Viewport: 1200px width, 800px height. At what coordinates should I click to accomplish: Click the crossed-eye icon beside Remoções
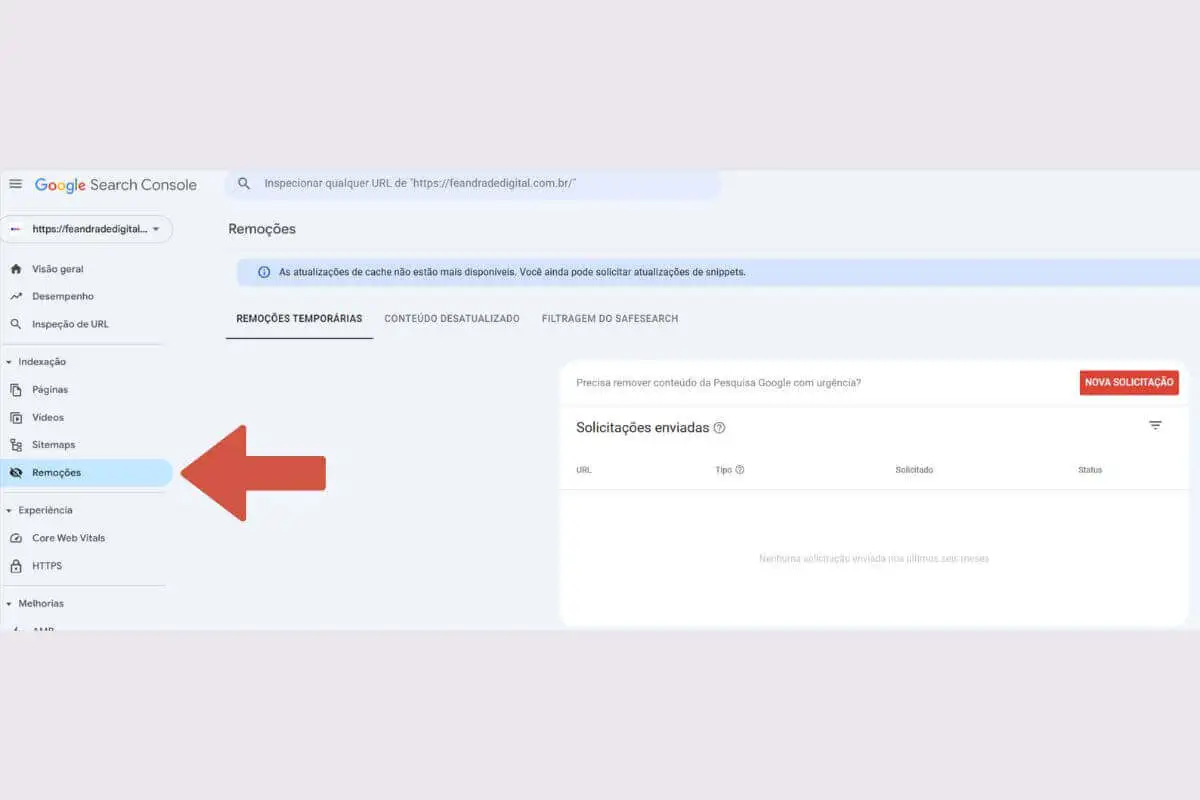(15, 473)
